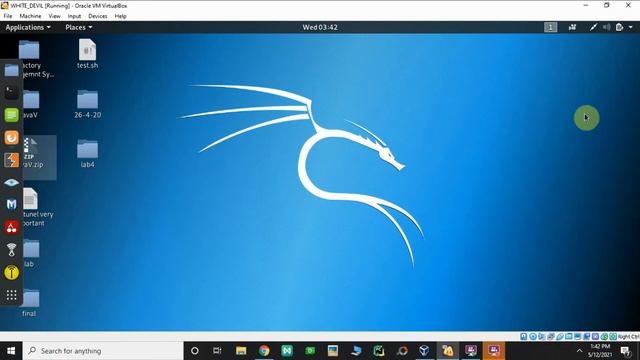Open VirtualBox Input menu
The image size is (640, 360).
74,16
